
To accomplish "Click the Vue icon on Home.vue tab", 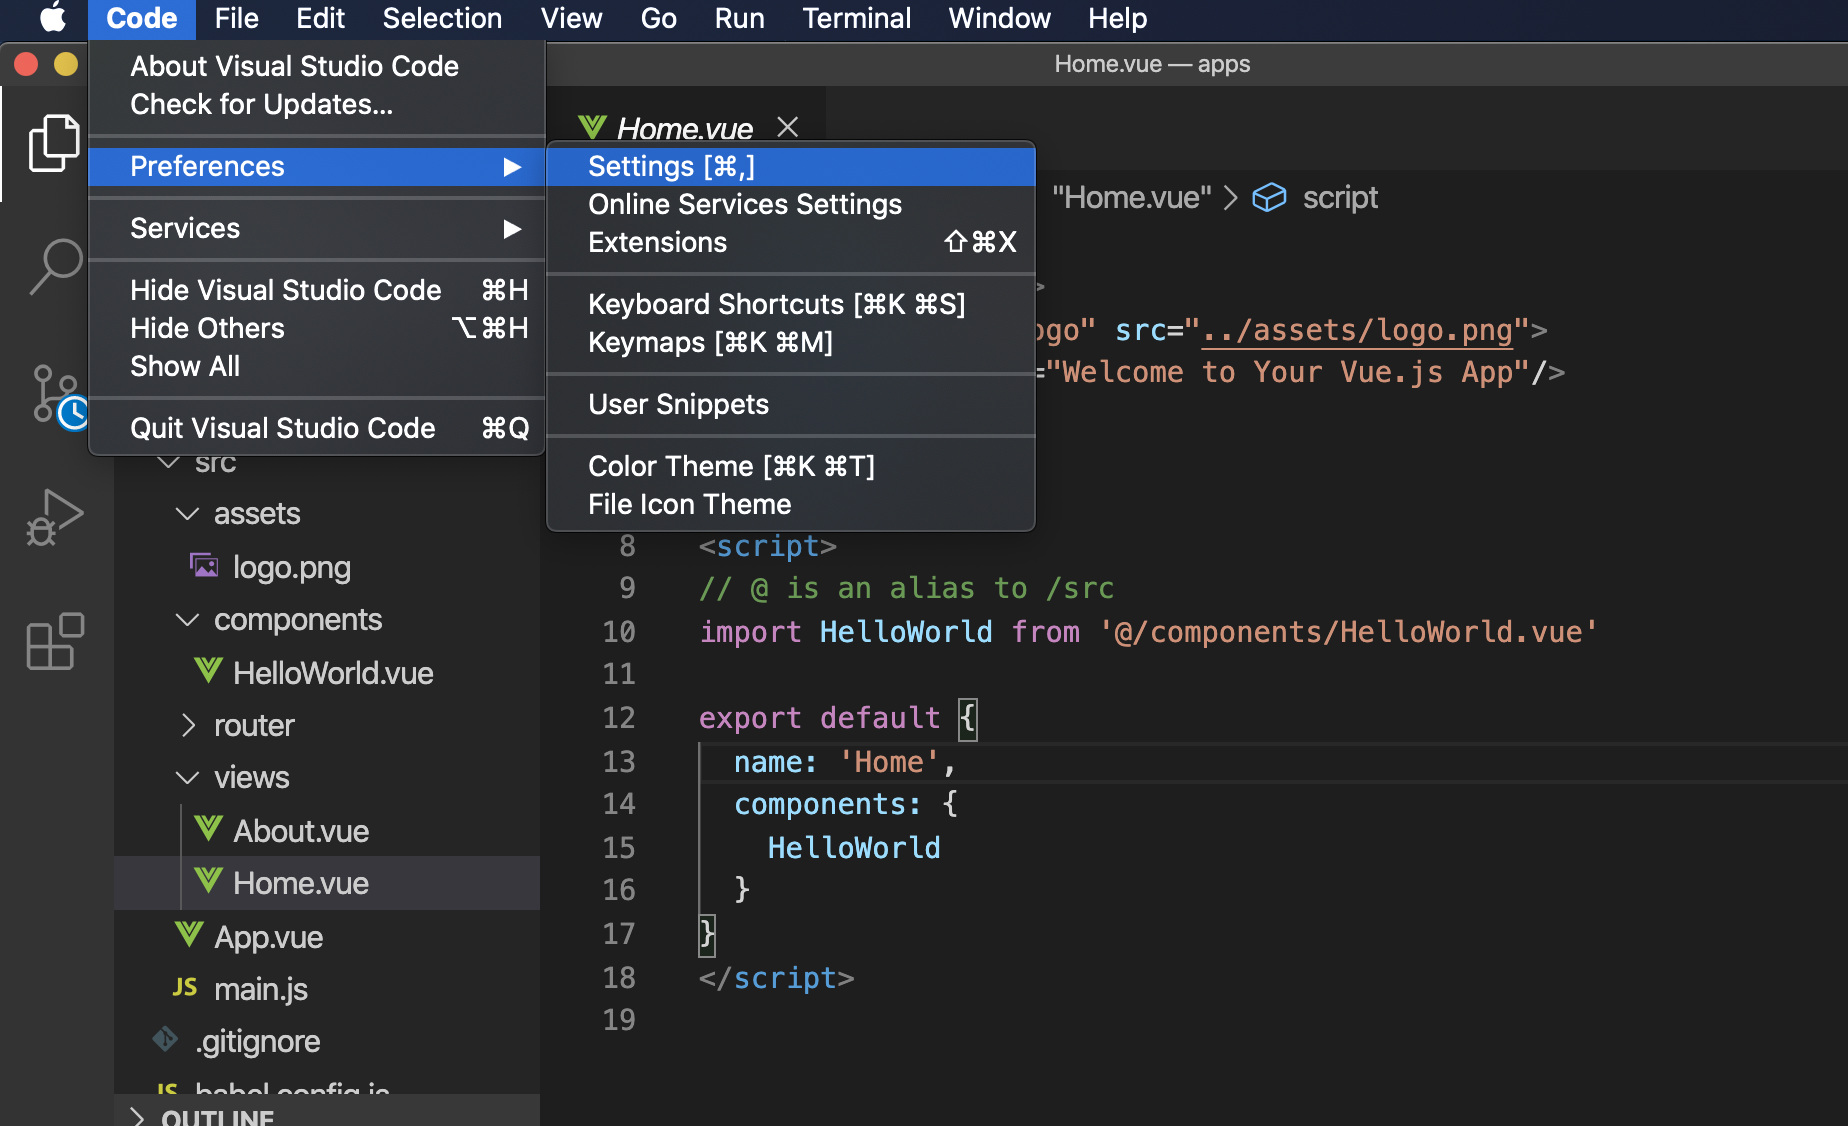I will [x=592, y=127].
